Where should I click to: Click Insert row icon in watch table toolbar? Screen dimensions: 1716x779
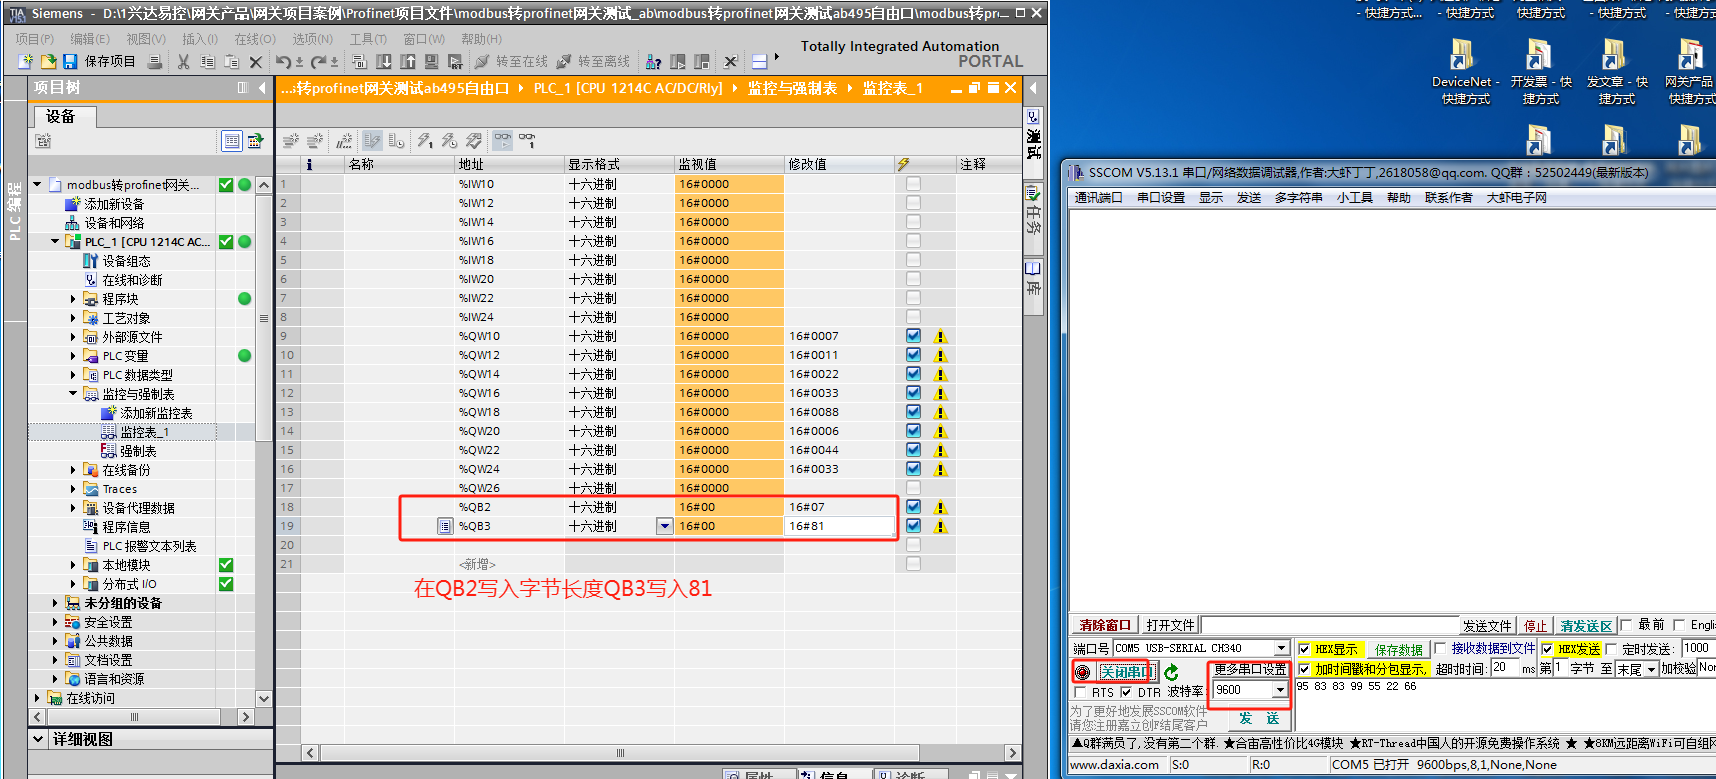pos(291,141)
